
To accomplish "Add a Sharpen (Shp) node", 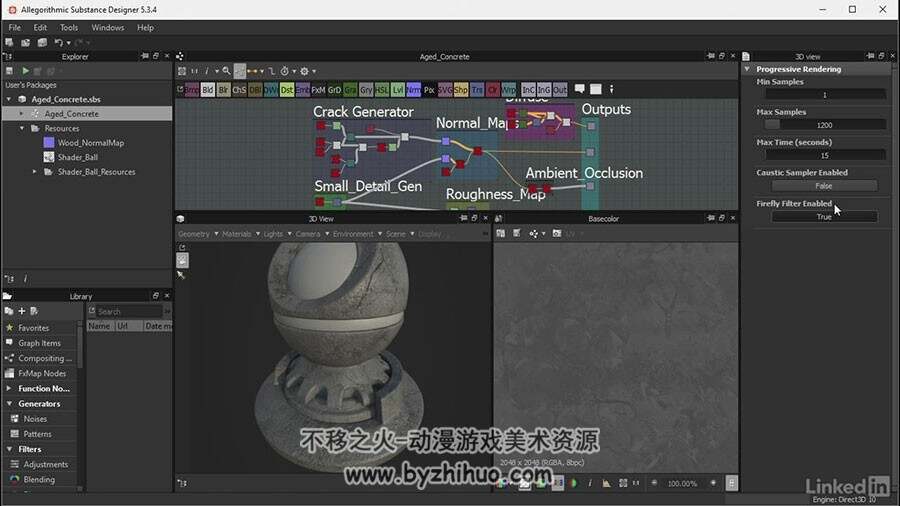I will click(461, 89).
